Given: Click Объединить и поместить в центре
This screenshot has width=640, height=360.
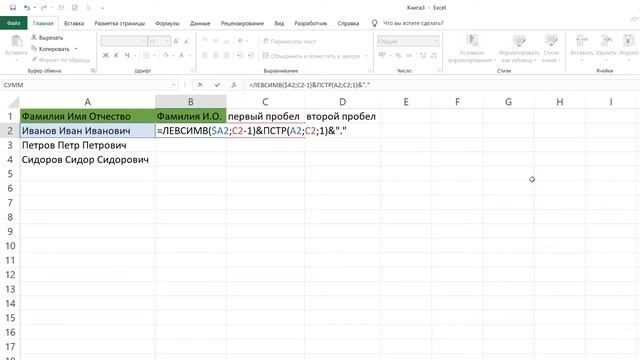Looking at the screenshot, I should point(311,56).
